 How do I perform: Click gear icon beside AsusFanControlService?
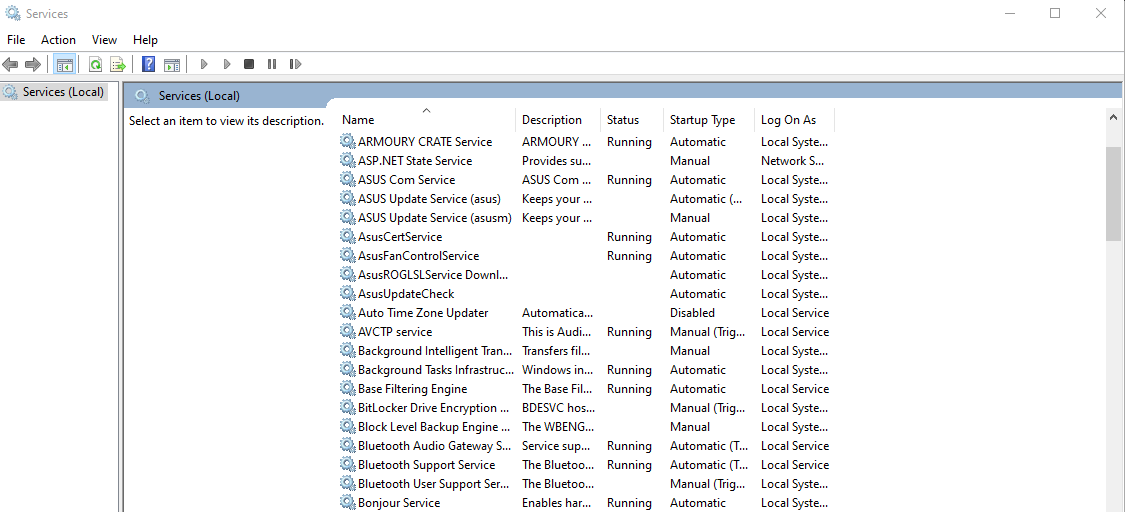[348, 255]
